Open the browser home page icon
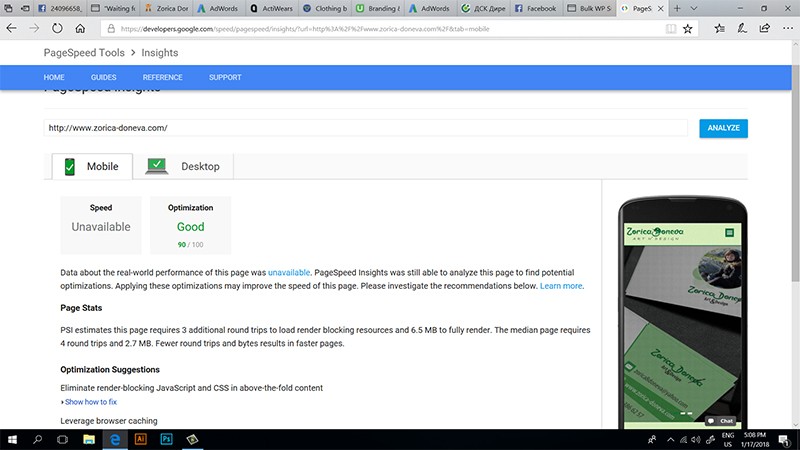Image resolution: width=800 pixels, height=450 pixels. (80, 29)
